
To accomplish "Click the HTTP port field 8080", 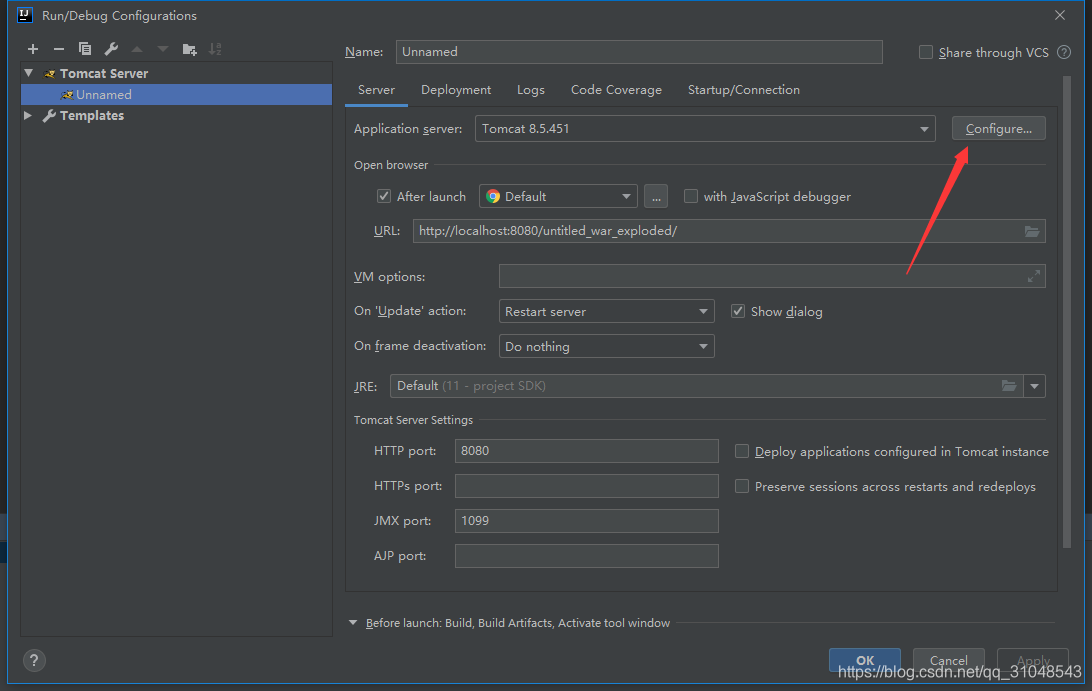I will click(586, 451).
